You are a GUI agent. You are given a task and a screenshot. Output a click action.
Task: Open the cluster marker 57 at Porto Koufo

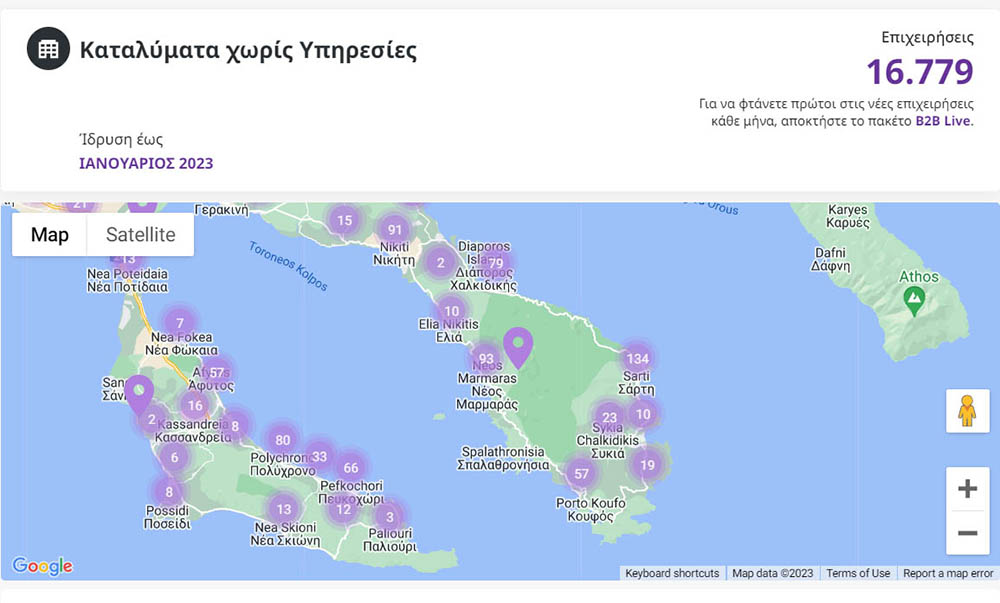click(581, 474)
